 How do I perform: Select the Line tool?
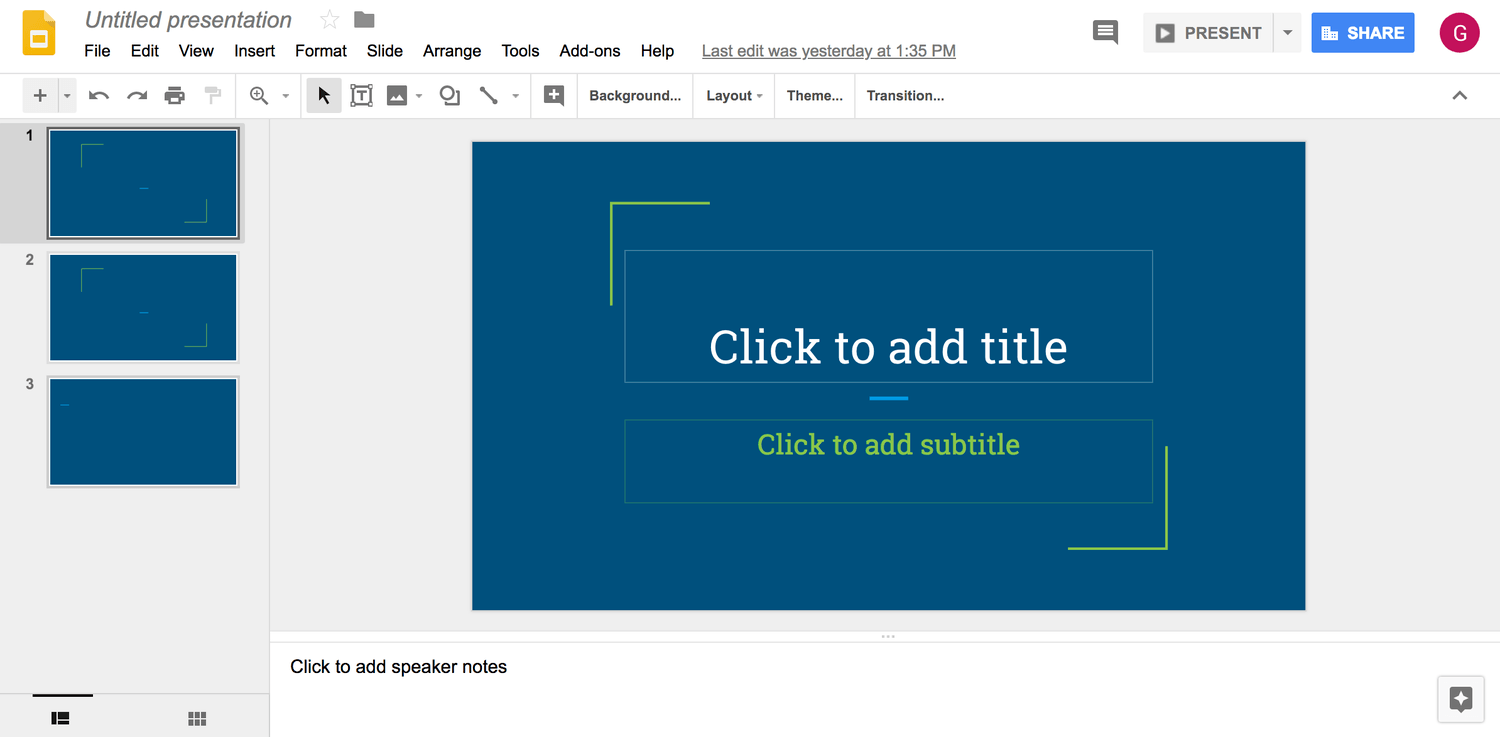[x=488, y=95]
